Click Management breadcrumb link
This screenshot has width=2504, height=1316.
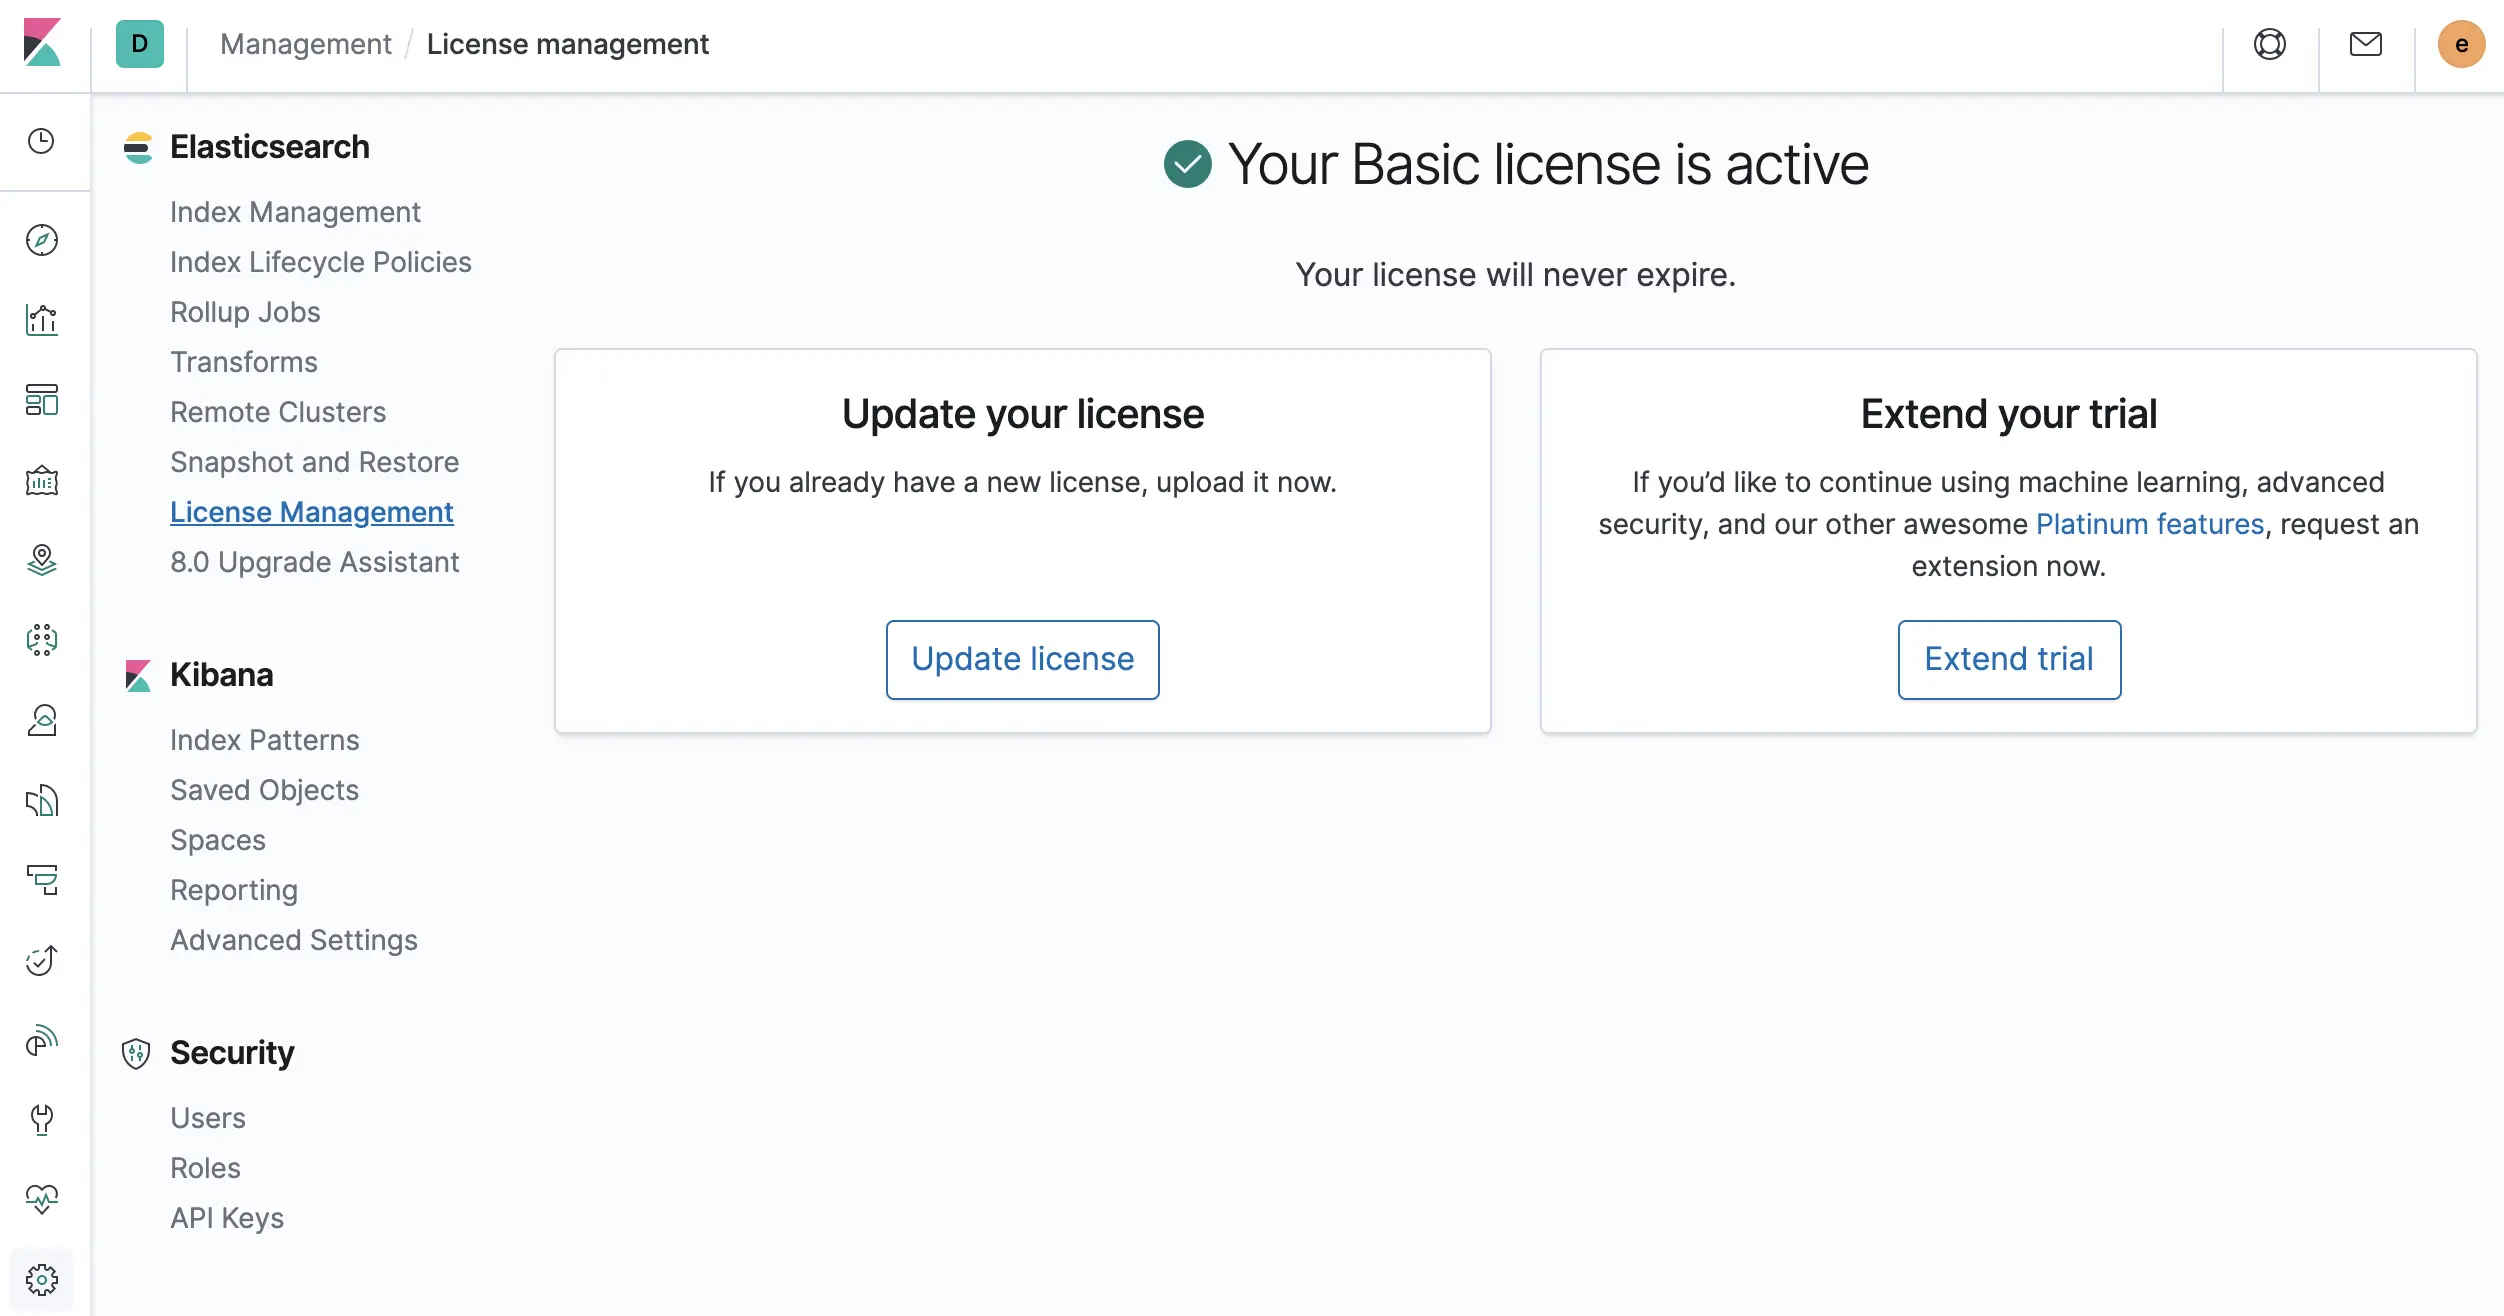tap(305, 44)
